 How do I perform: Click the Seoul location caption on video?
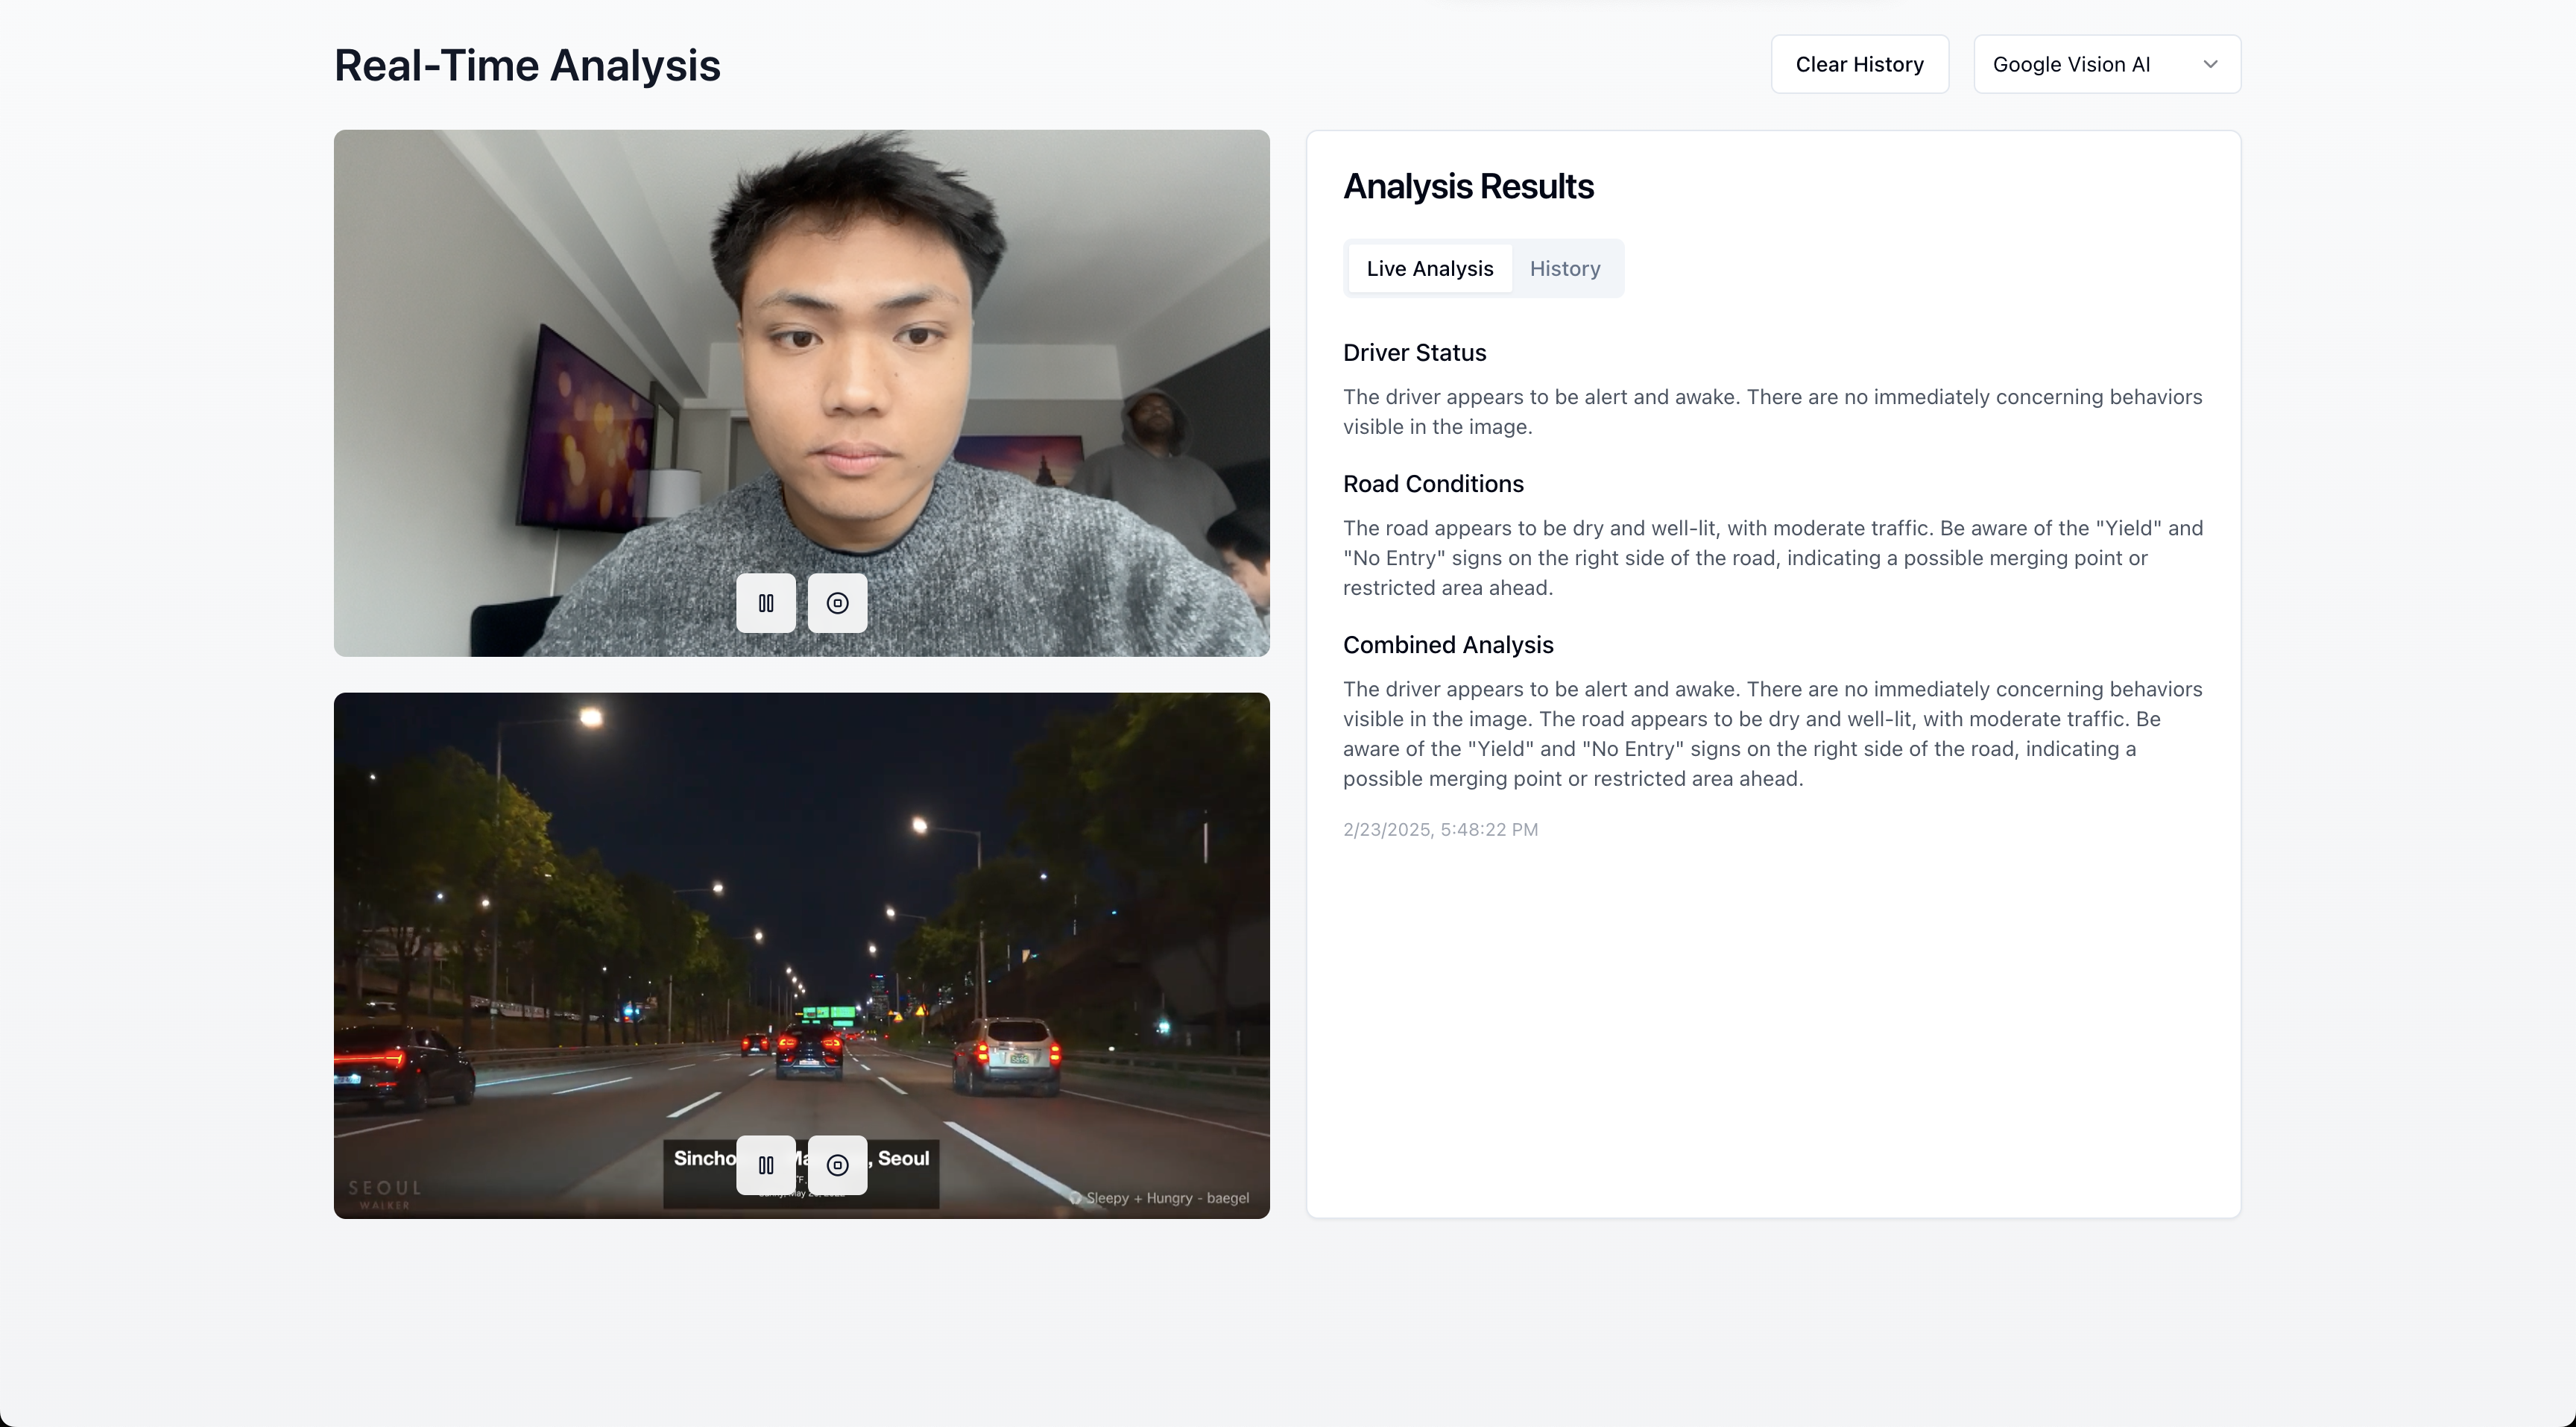[x=903, y=1159]
